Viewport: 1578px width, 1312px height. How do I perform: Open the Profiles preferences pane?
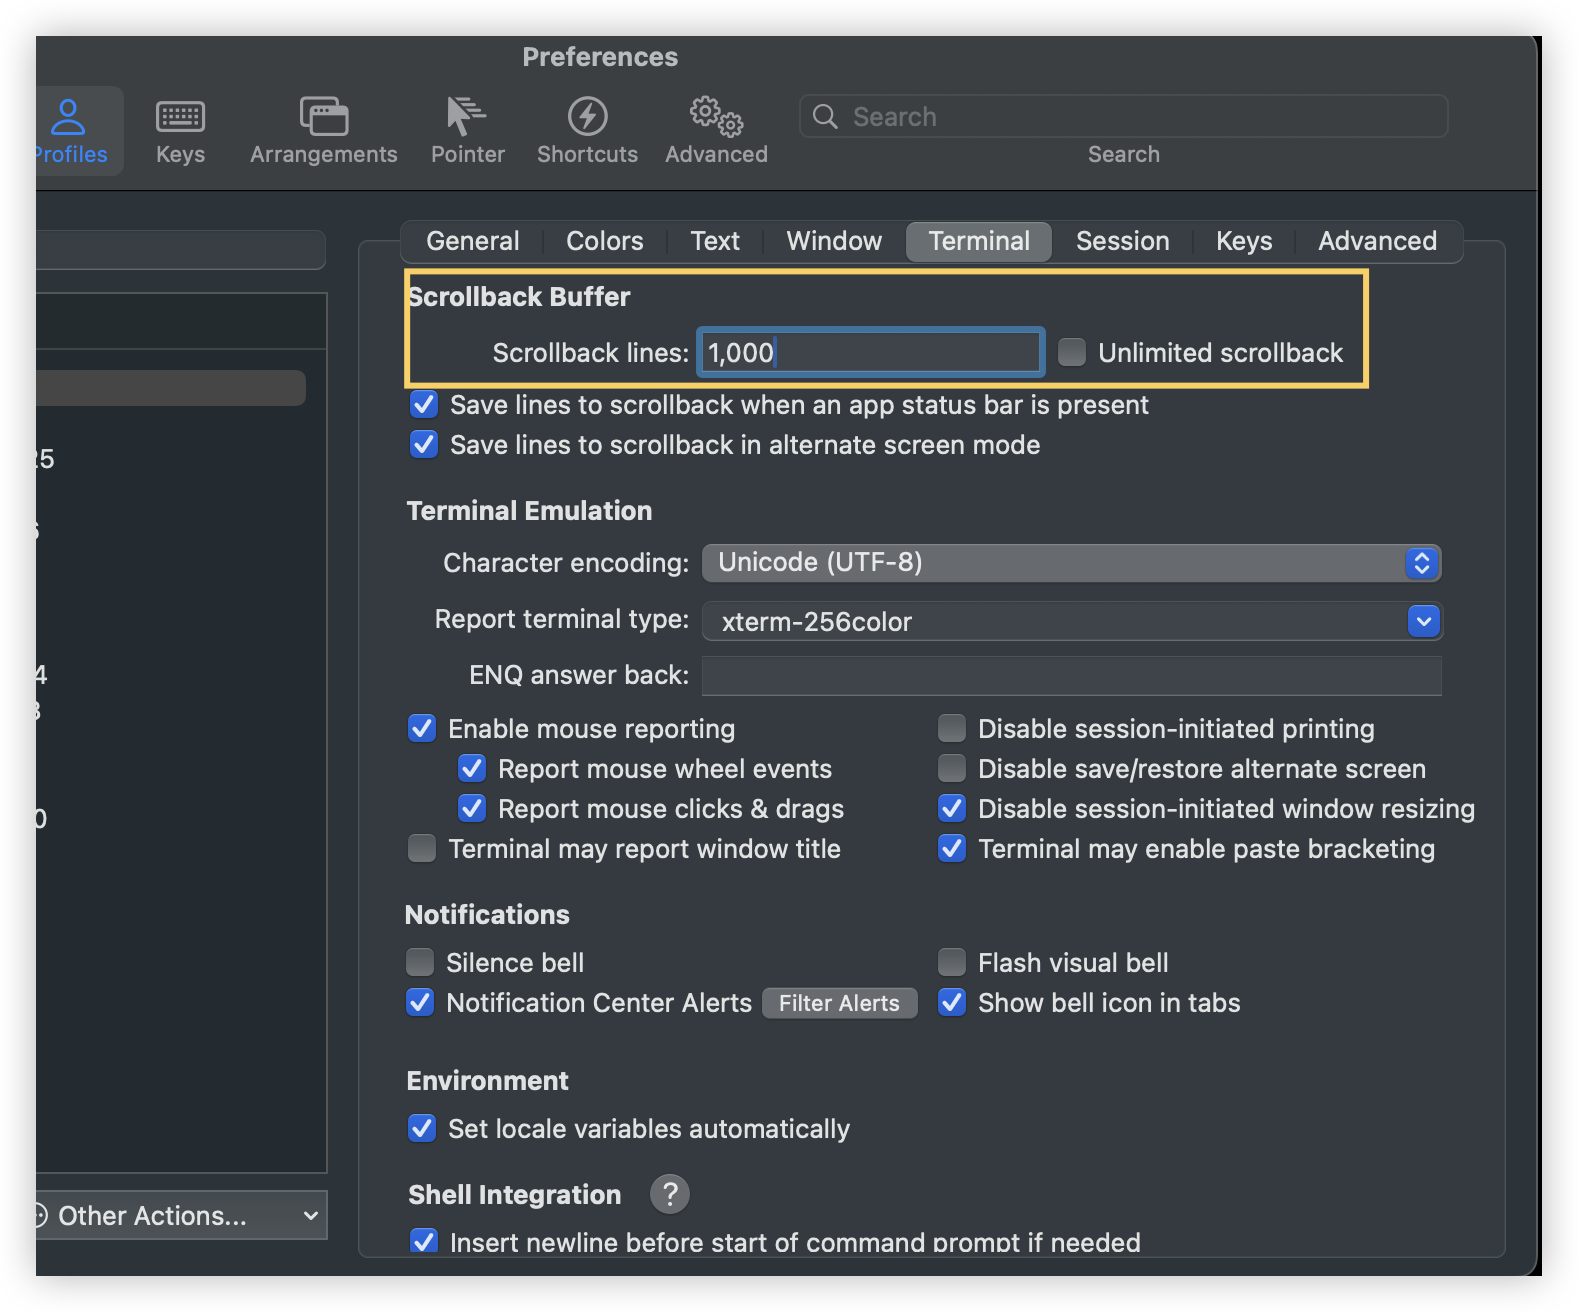pos(70,131)
